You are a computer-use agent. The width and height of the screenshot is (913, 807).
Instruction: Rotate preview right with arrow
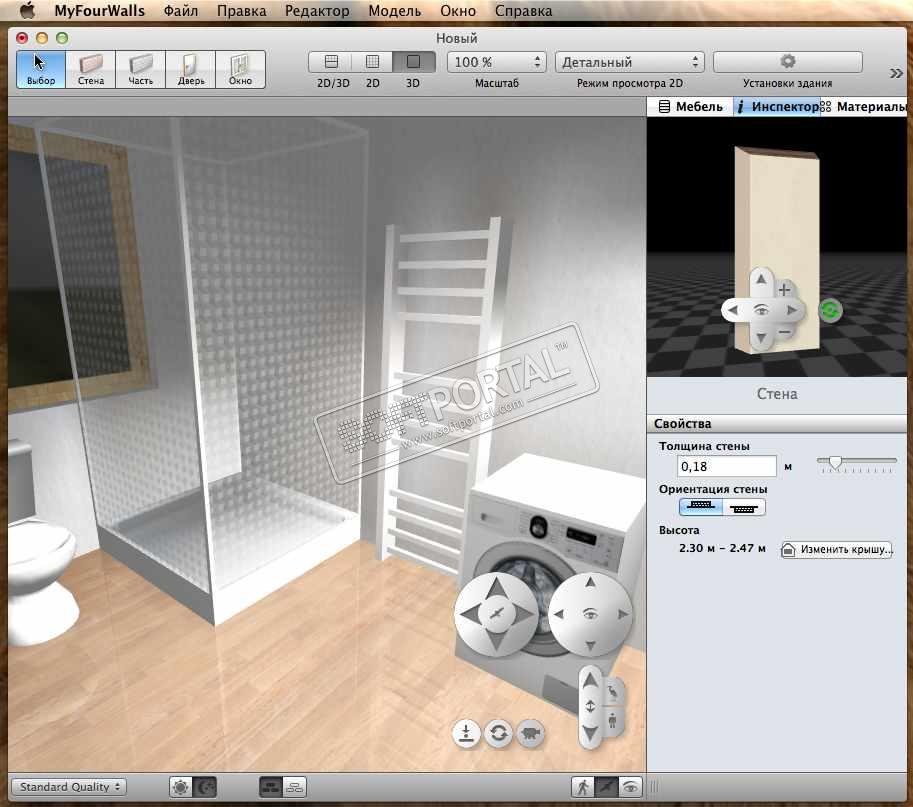[x=791, y=310]
